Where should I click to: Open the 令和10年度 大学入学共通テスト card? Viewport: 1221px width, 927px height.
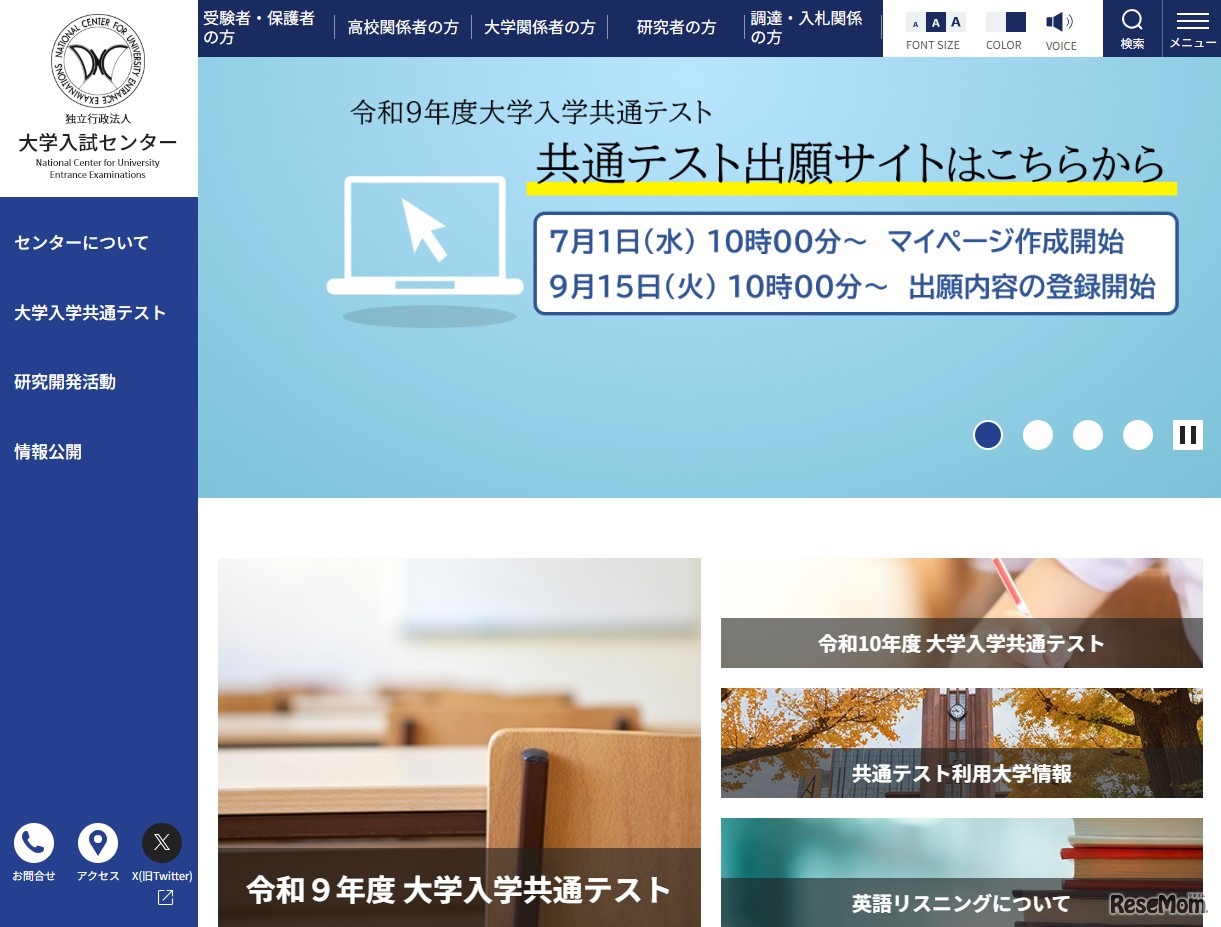[x=961, y=613]
